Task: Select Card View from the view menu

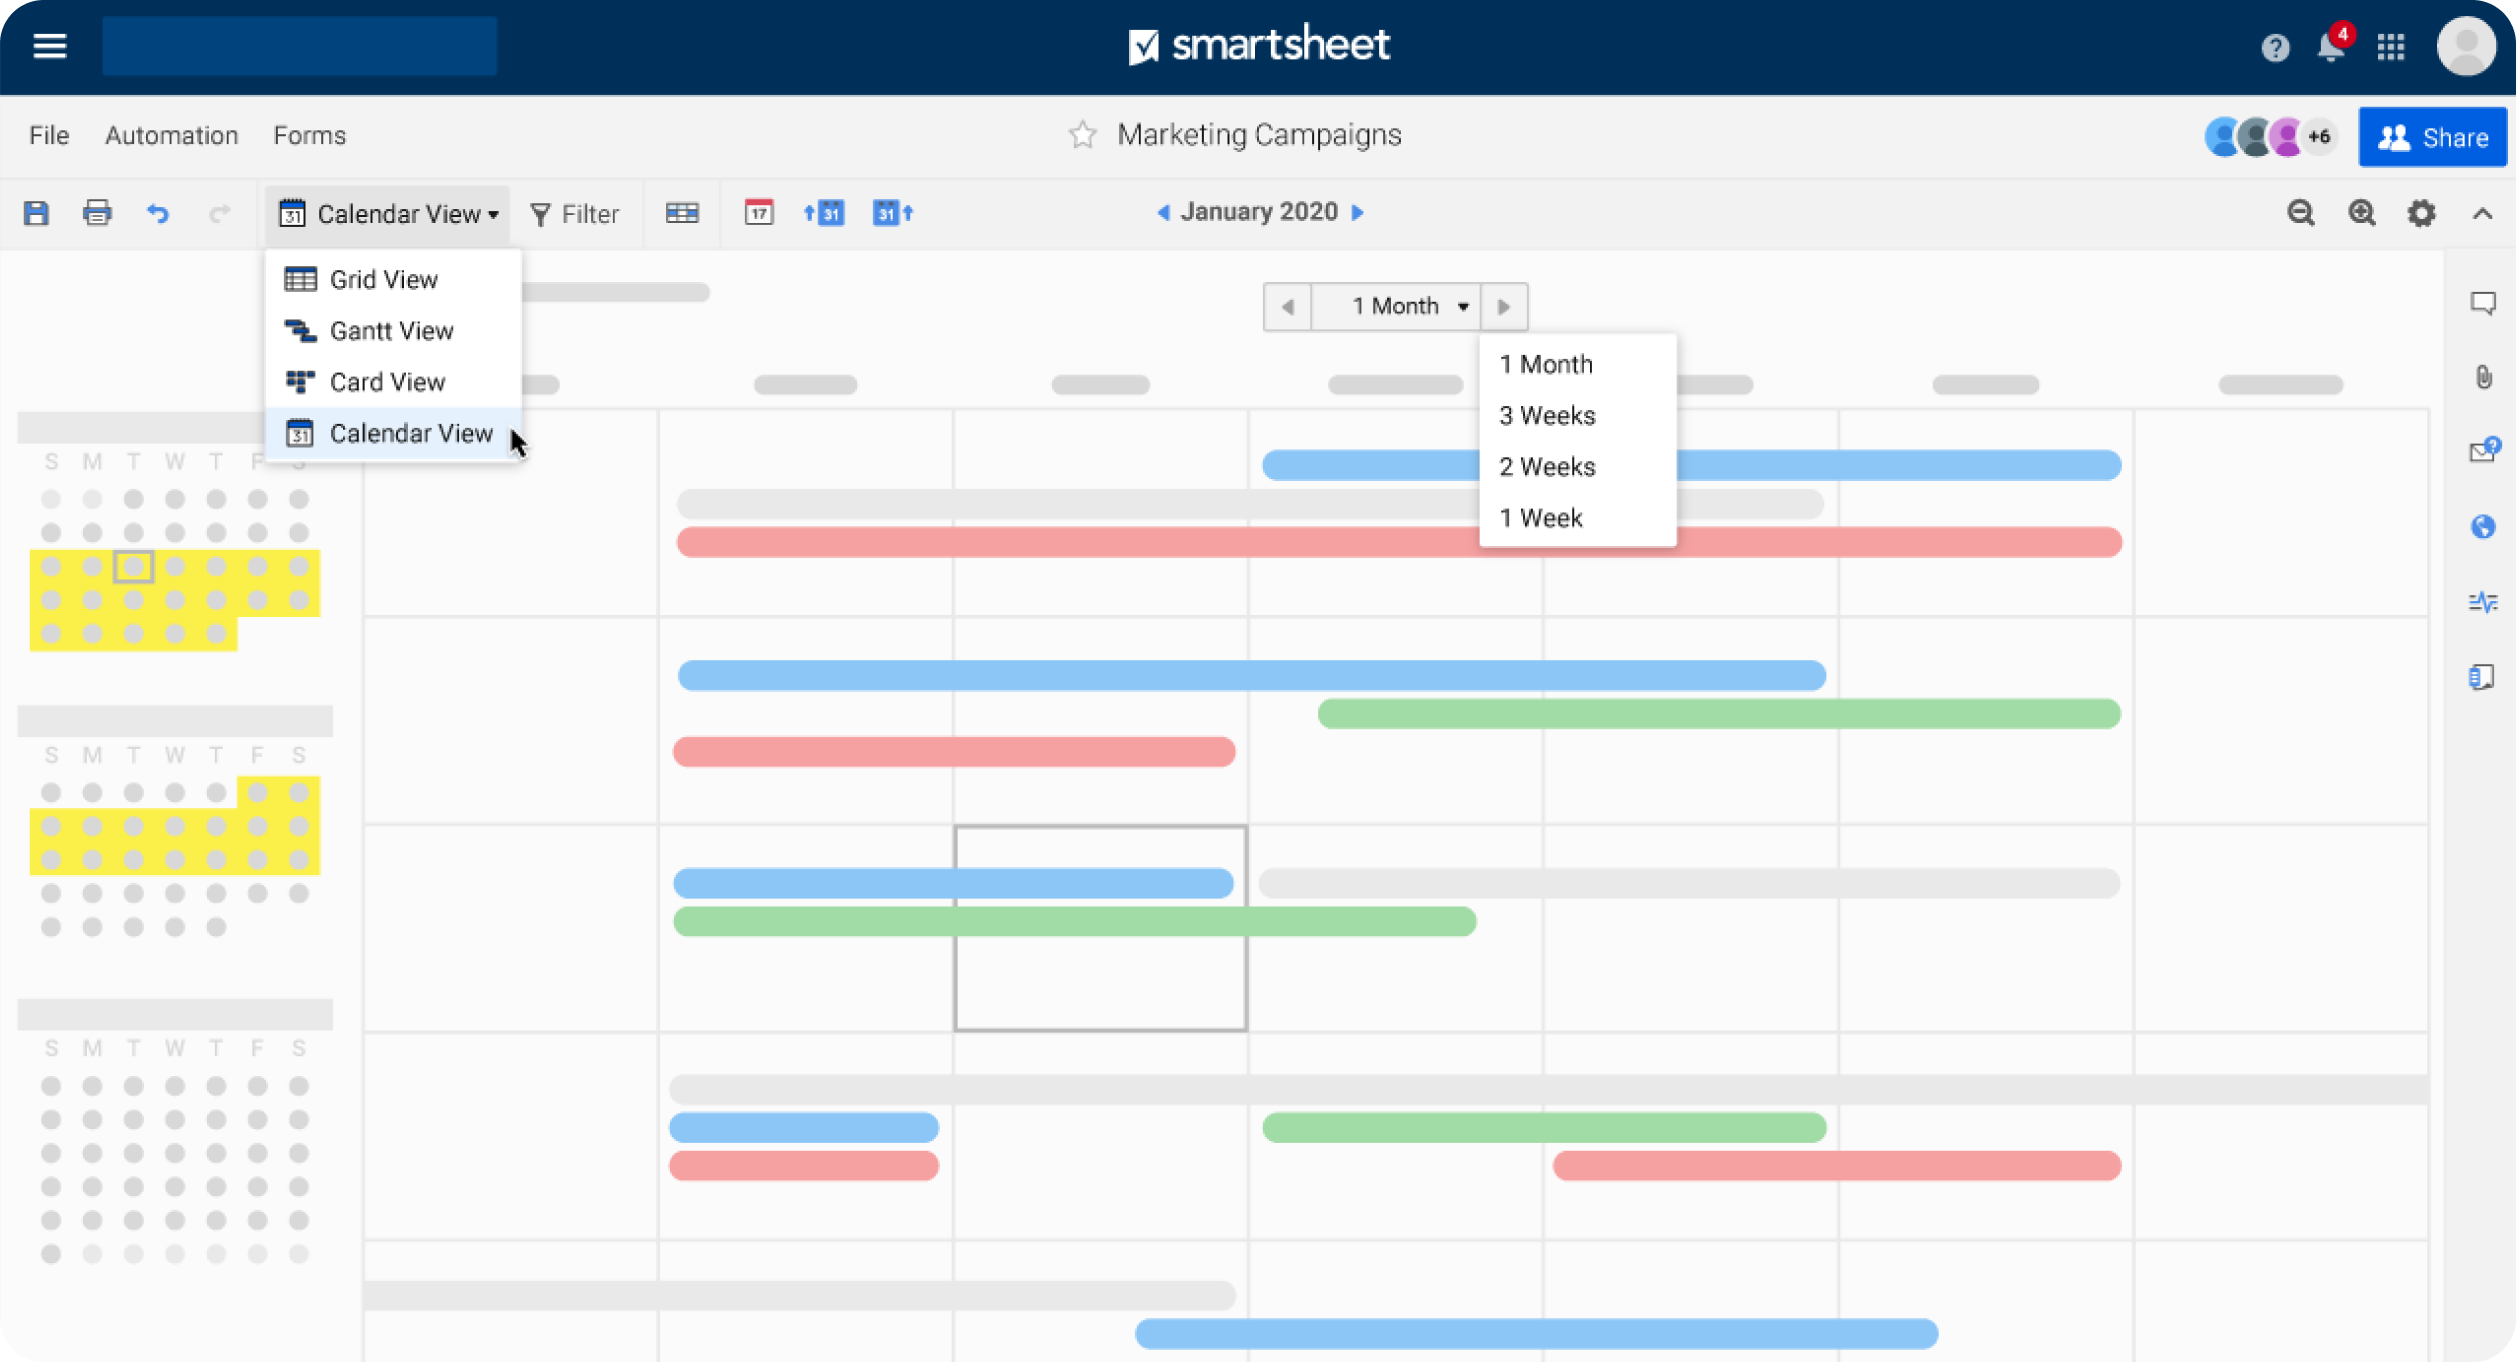Action: point(393,382)
